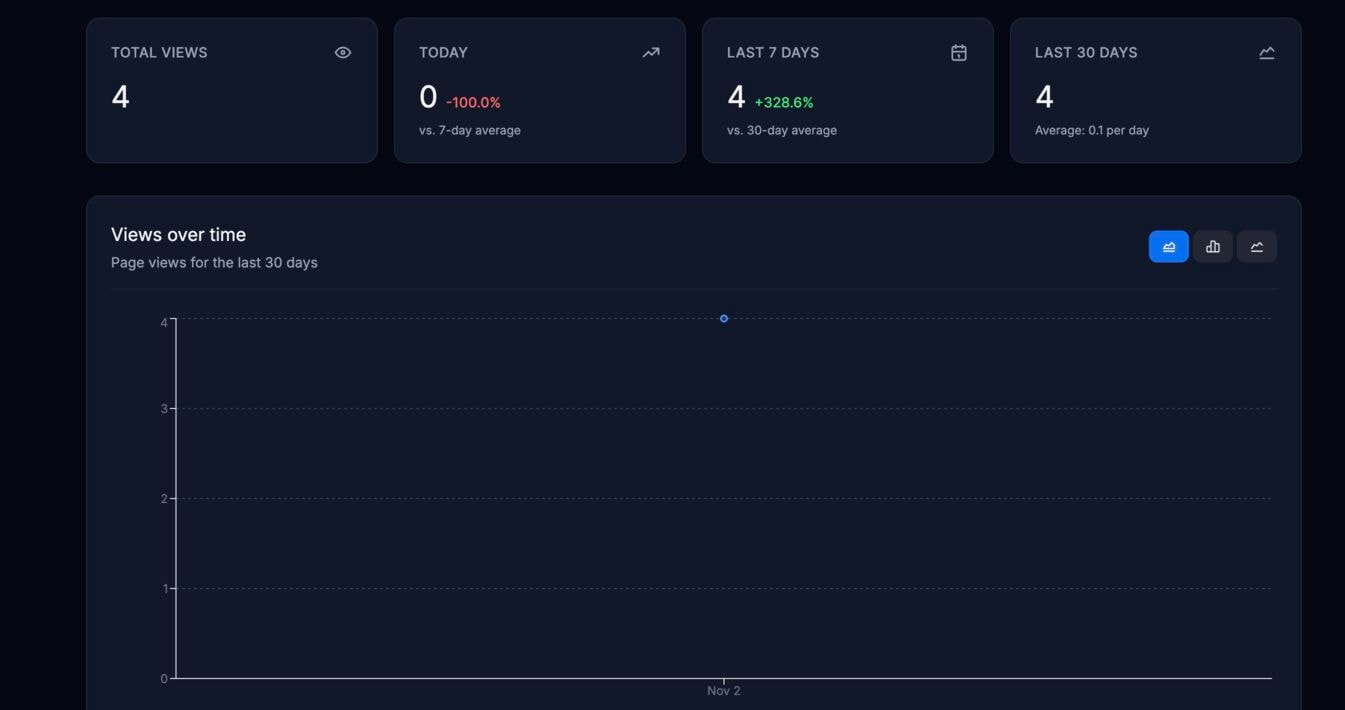Click the Page views for the last 30 days subtitle
This screenshot has width=1345, height=710.
click(214, 262)
